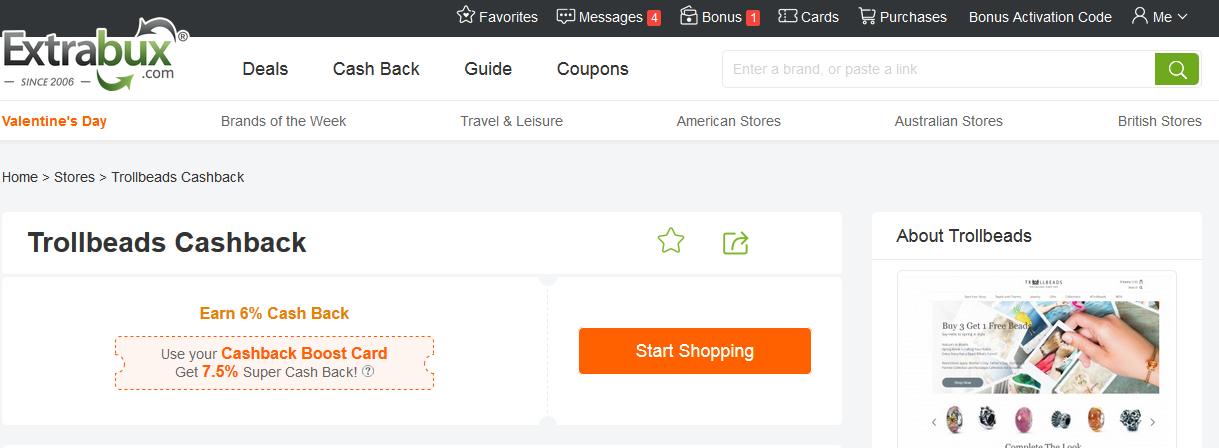1219x448 pixels.
Task: Show next Trollbeads bead thumbnails
Action: coord(1152,421)
